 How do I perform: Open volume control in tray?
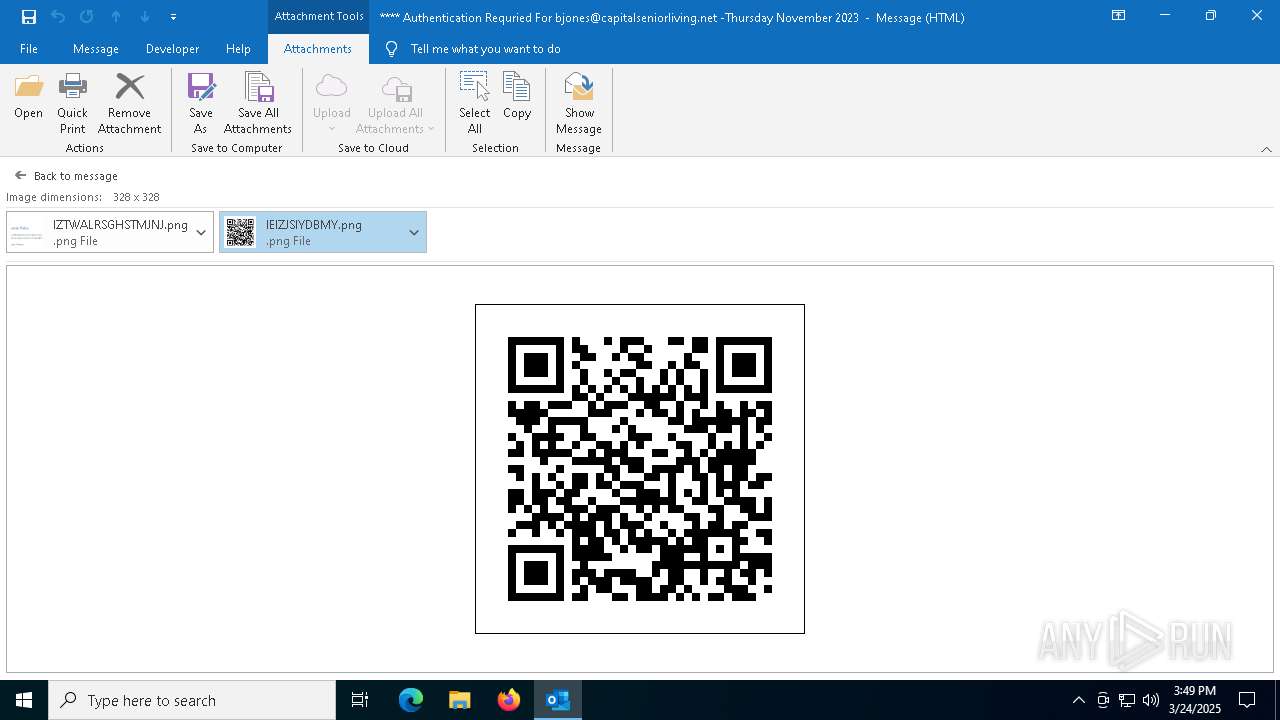click(1151, 700)
